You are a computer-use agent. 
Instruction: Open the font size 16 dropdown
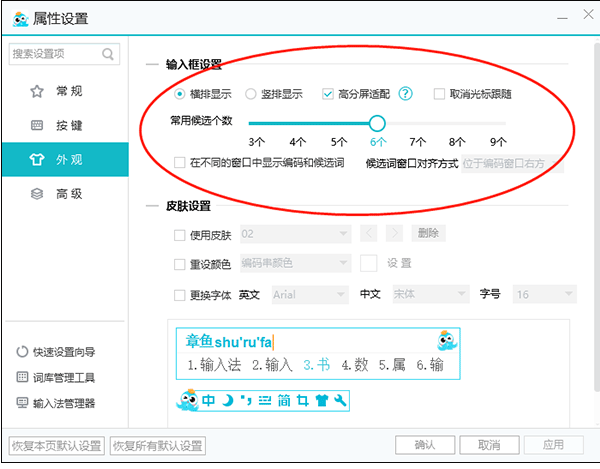tap(545, 294)
